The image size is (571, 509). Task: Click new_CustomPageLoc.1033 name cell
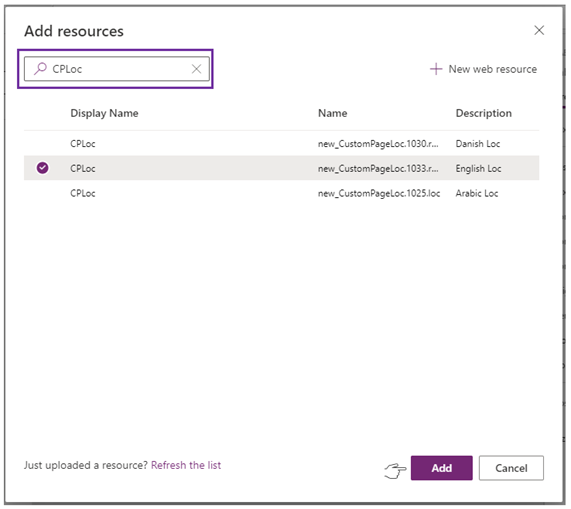378,169
